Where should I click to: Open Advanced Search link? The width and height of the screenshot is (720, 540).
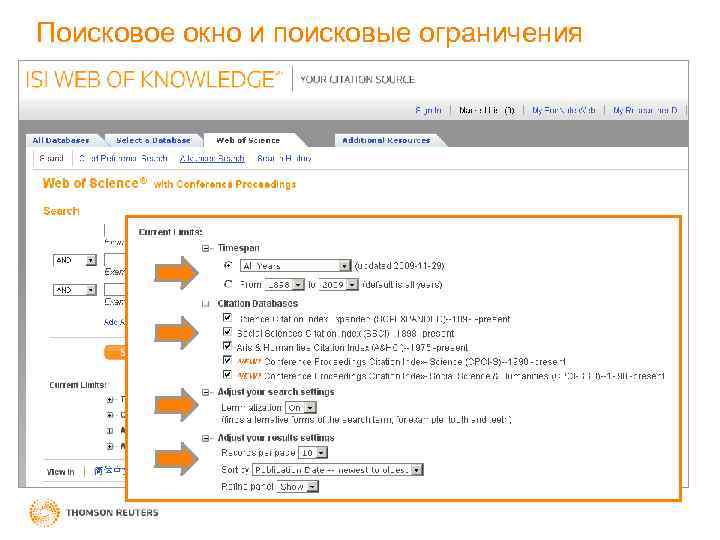pyautogui.click(x=212, y=158)
